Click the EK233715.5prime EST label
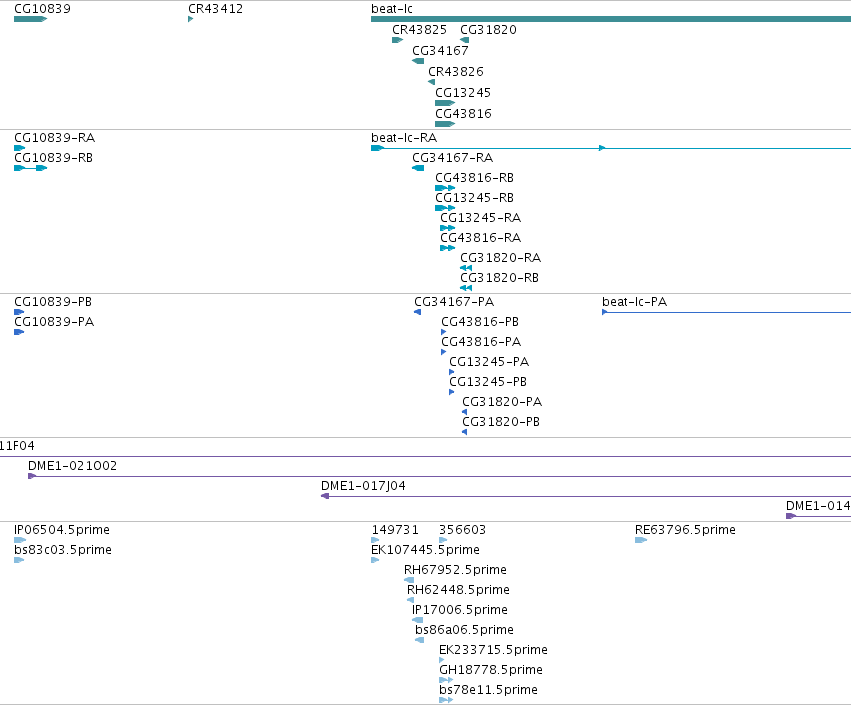This screenshot has width=851, height=705. pyautogui.click(x=493, y=650)
